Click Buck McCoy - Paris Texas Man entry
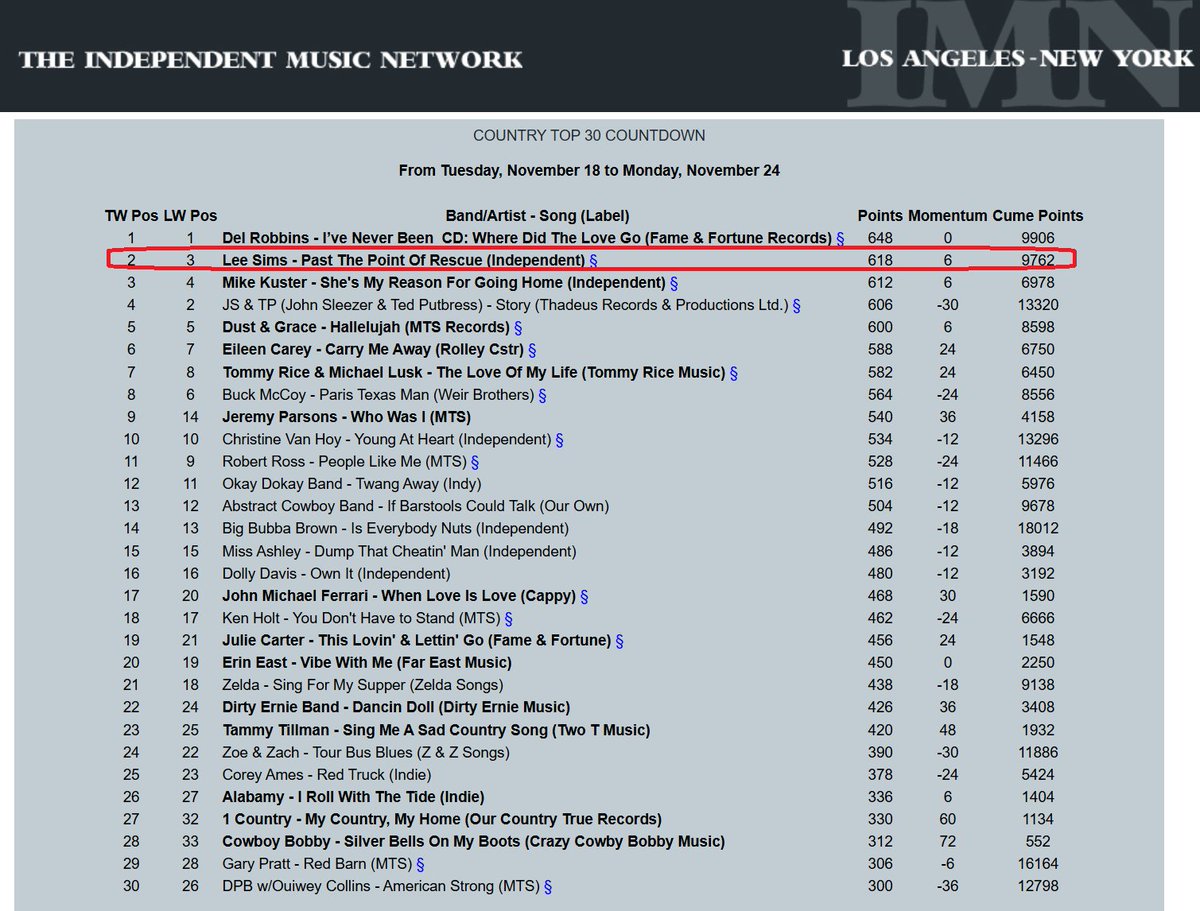Screen dimensions: 1200x911 click(378, 395)
